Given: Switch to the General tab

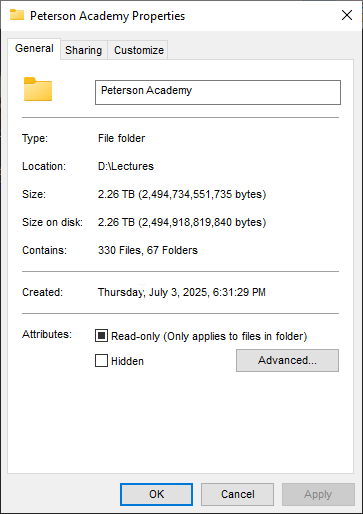Looking at the screenshot, I should pyautogui.click(x=34, y=49).
